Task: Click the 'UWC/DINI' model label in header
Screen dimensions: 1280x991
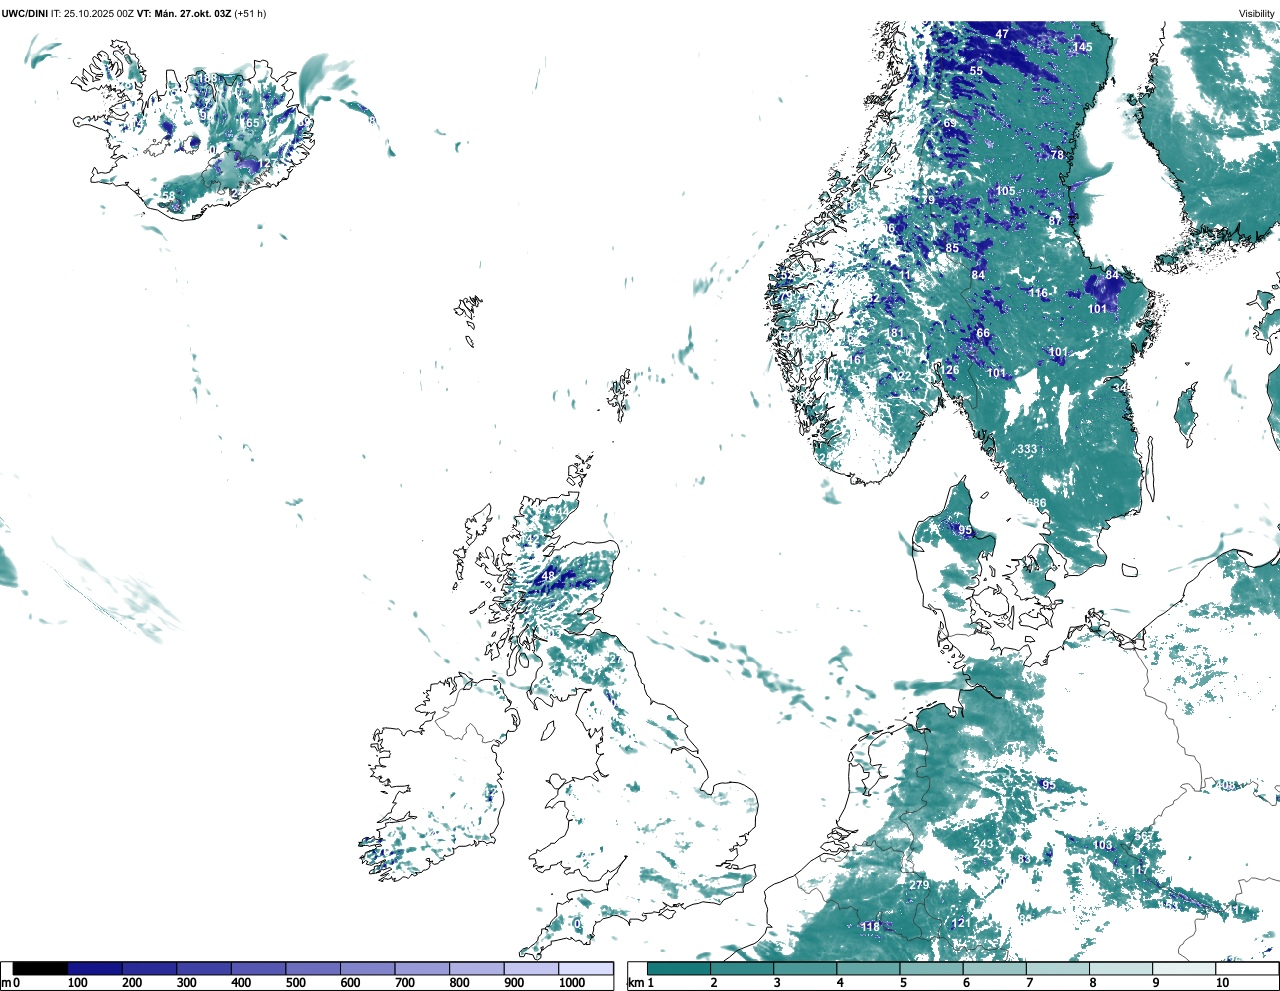Action: [x=25, y=13]
